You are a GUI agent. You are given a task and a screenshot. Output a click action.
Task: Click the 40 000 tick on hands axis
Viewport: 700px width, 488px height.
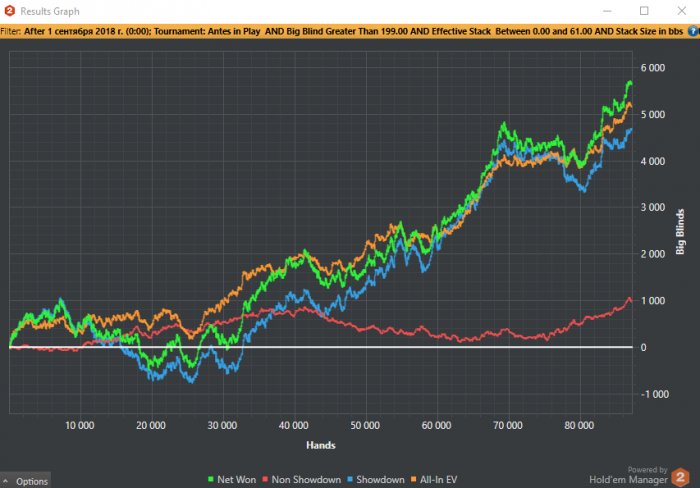click(293, 424)
